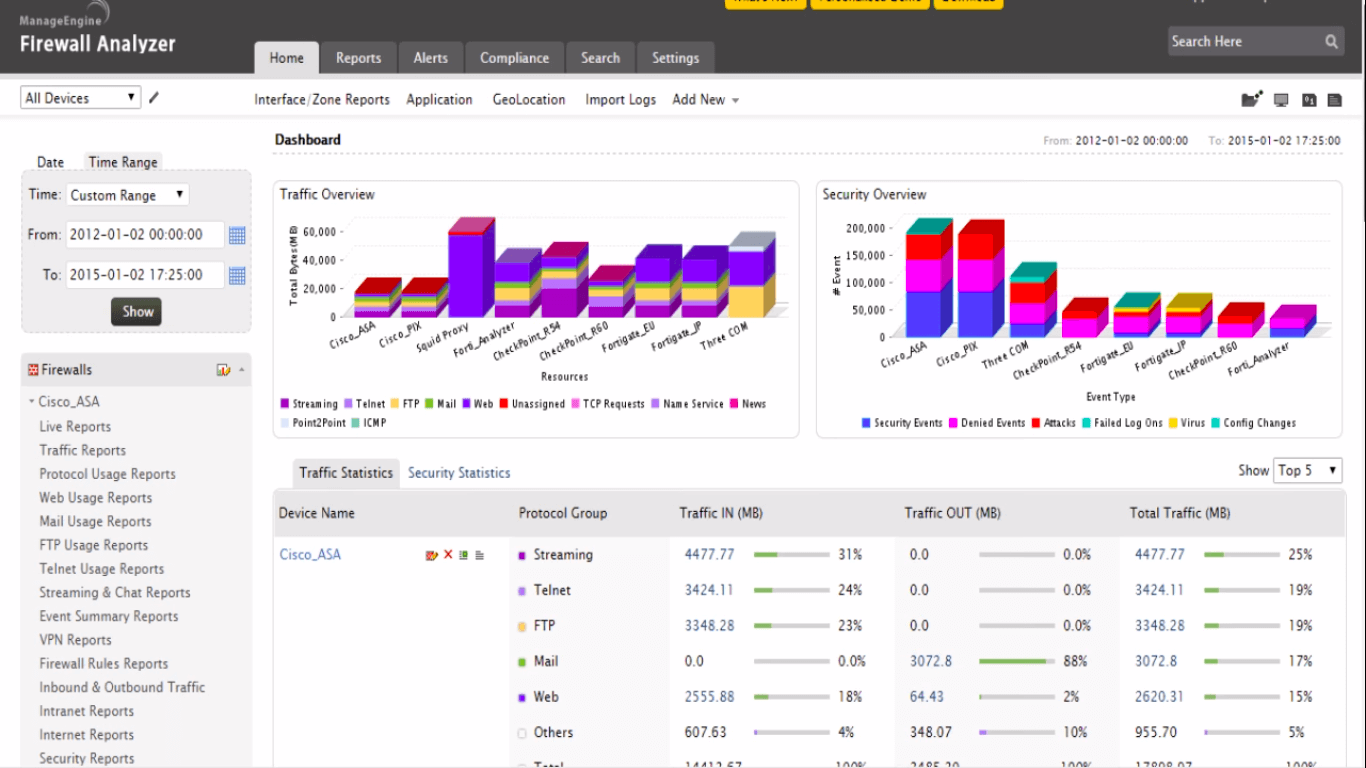Click the Squid Proxy bar in Traffic Overview
Screen dimensions: 1366x768
tap(471, 268)
